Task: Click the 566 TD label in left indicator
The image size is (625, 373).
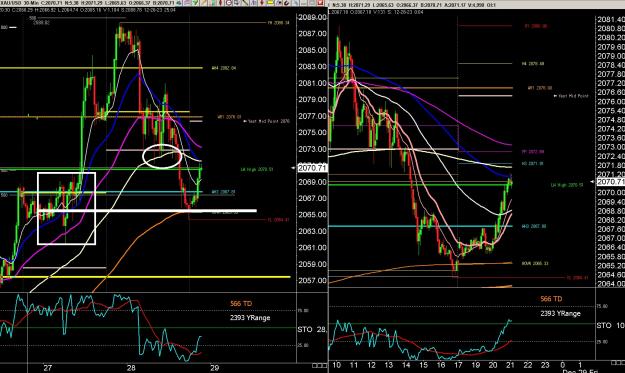Action: coord(241,304)
